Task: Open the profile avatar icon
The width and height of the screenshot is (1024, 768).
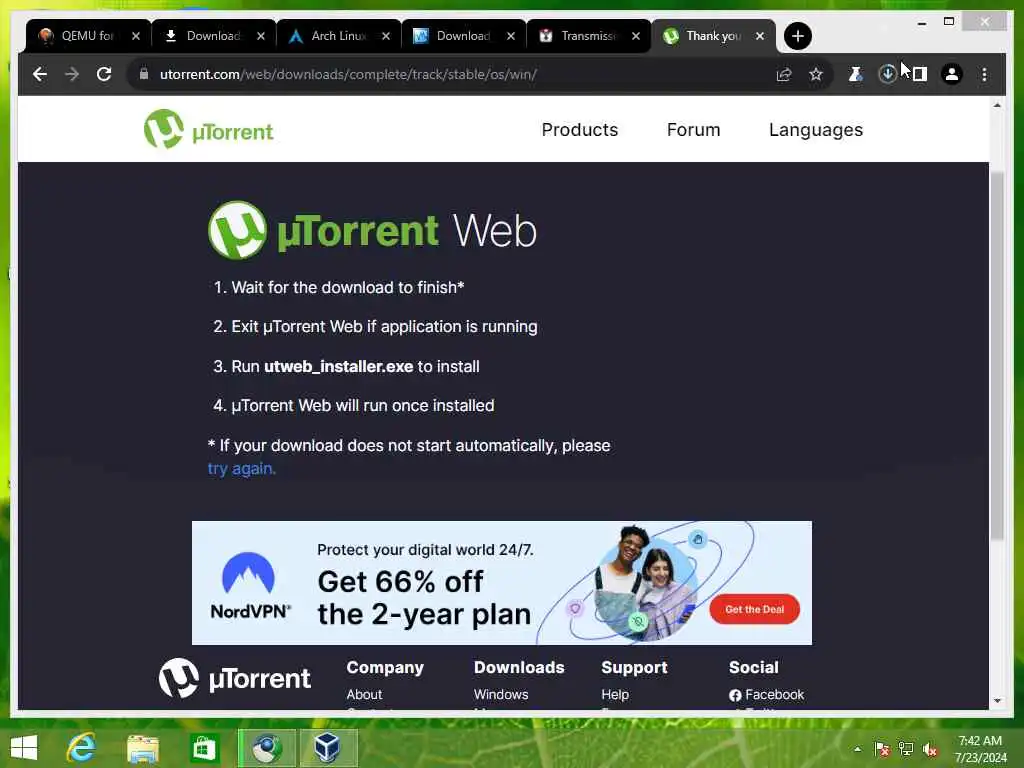Action: click(952, 74)
